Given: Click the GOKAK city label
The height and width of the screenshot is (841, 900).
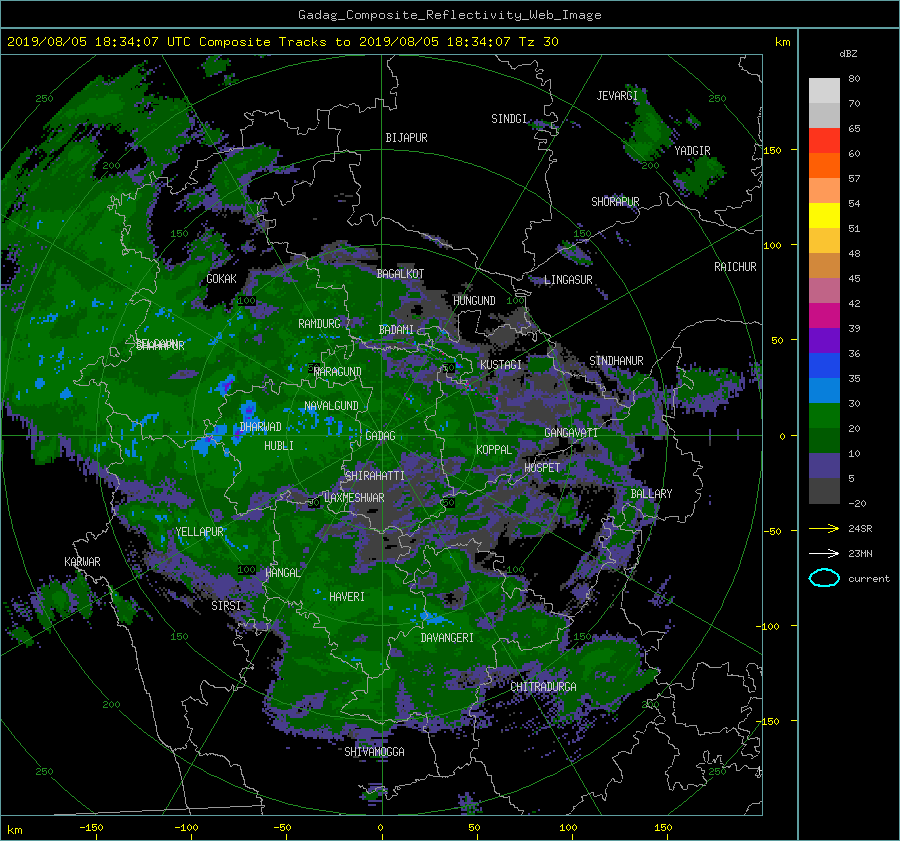Looking at the screenshot, I should coord(222,279).
